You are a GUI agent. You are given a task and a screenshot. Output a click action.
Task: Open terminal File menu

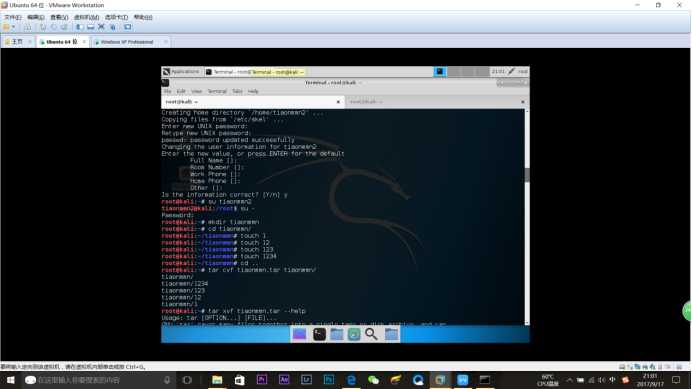click(x=168, y=91)
